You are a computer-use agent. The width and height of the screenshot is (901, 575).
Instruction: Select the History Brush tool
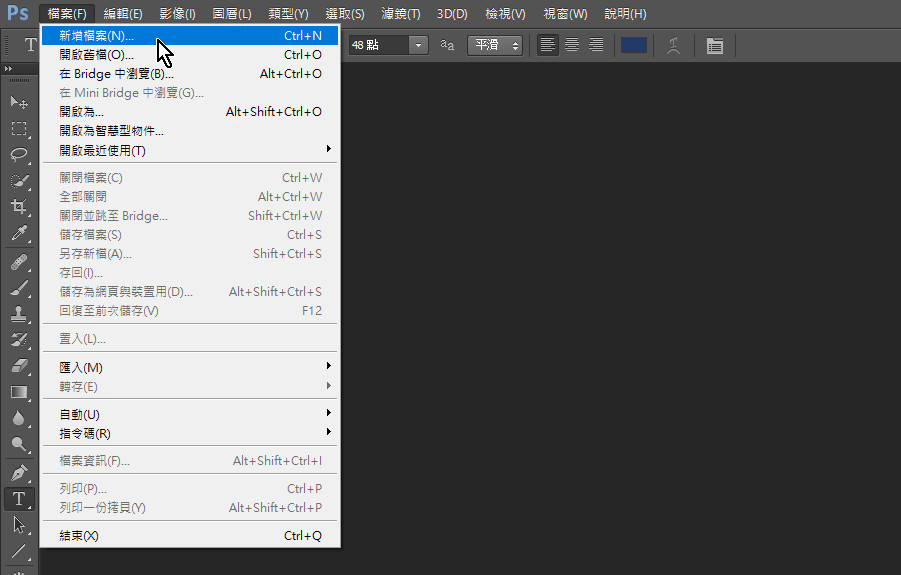click(x=19, y=339)
